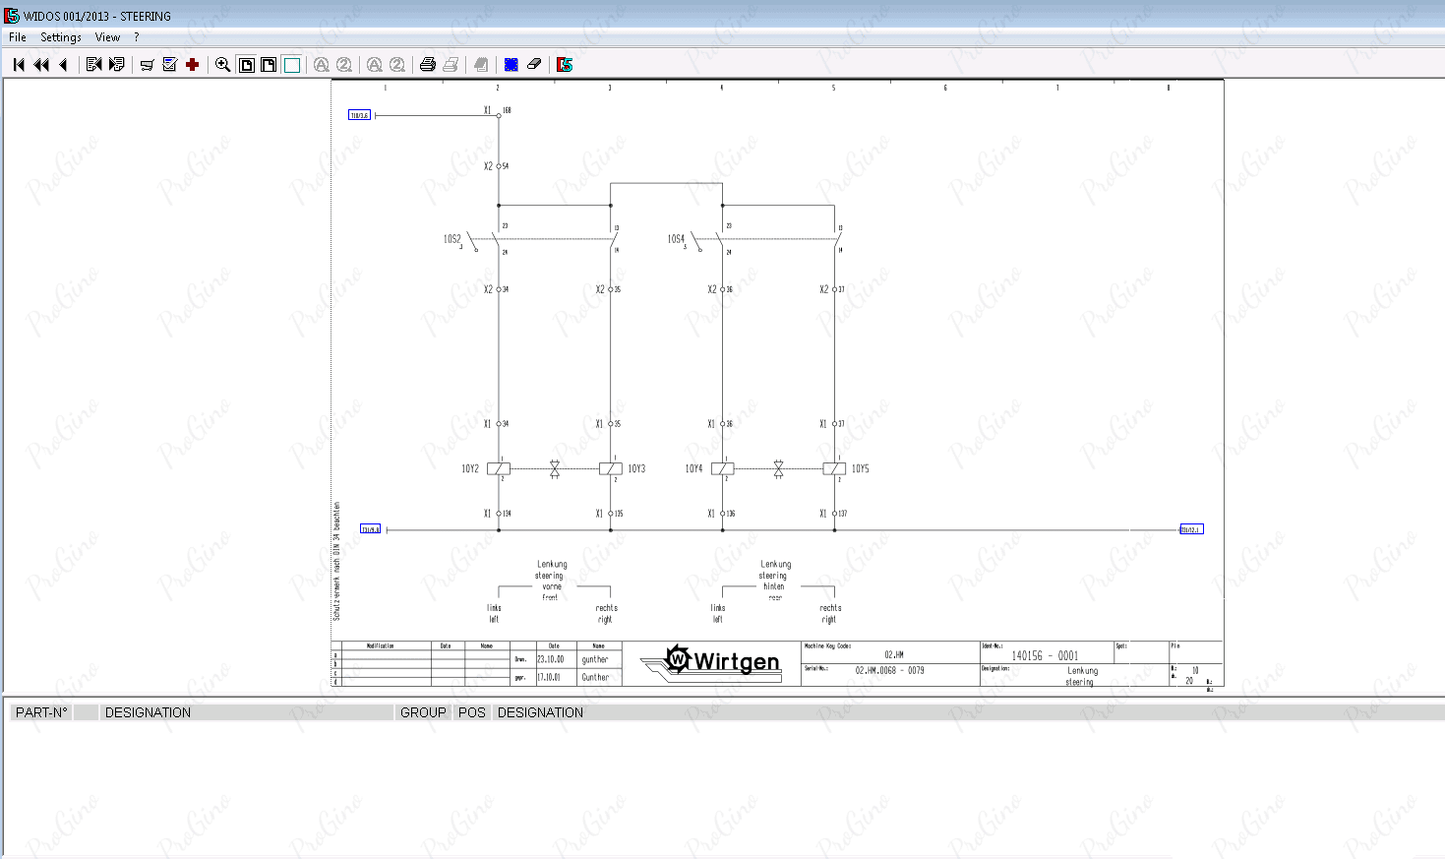1445x859 pixels.
Task: Click the printer icon to print
Action: click(x=427, y=65)
